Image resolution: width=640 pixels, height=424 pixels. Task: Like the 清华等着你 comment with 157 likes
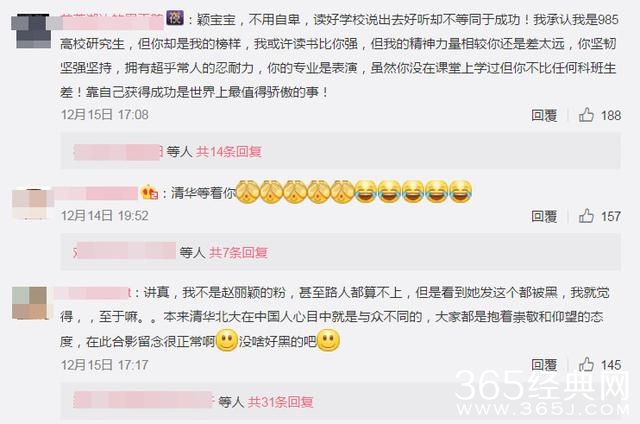click(x=586, y=216)
